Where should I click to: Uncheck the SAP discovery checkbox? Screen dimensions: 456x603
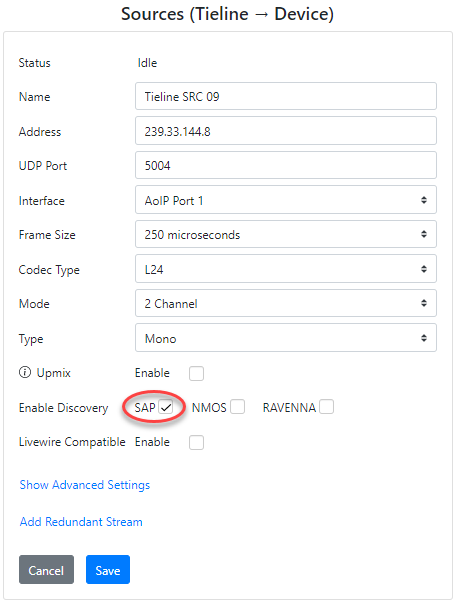pos(166,407)
